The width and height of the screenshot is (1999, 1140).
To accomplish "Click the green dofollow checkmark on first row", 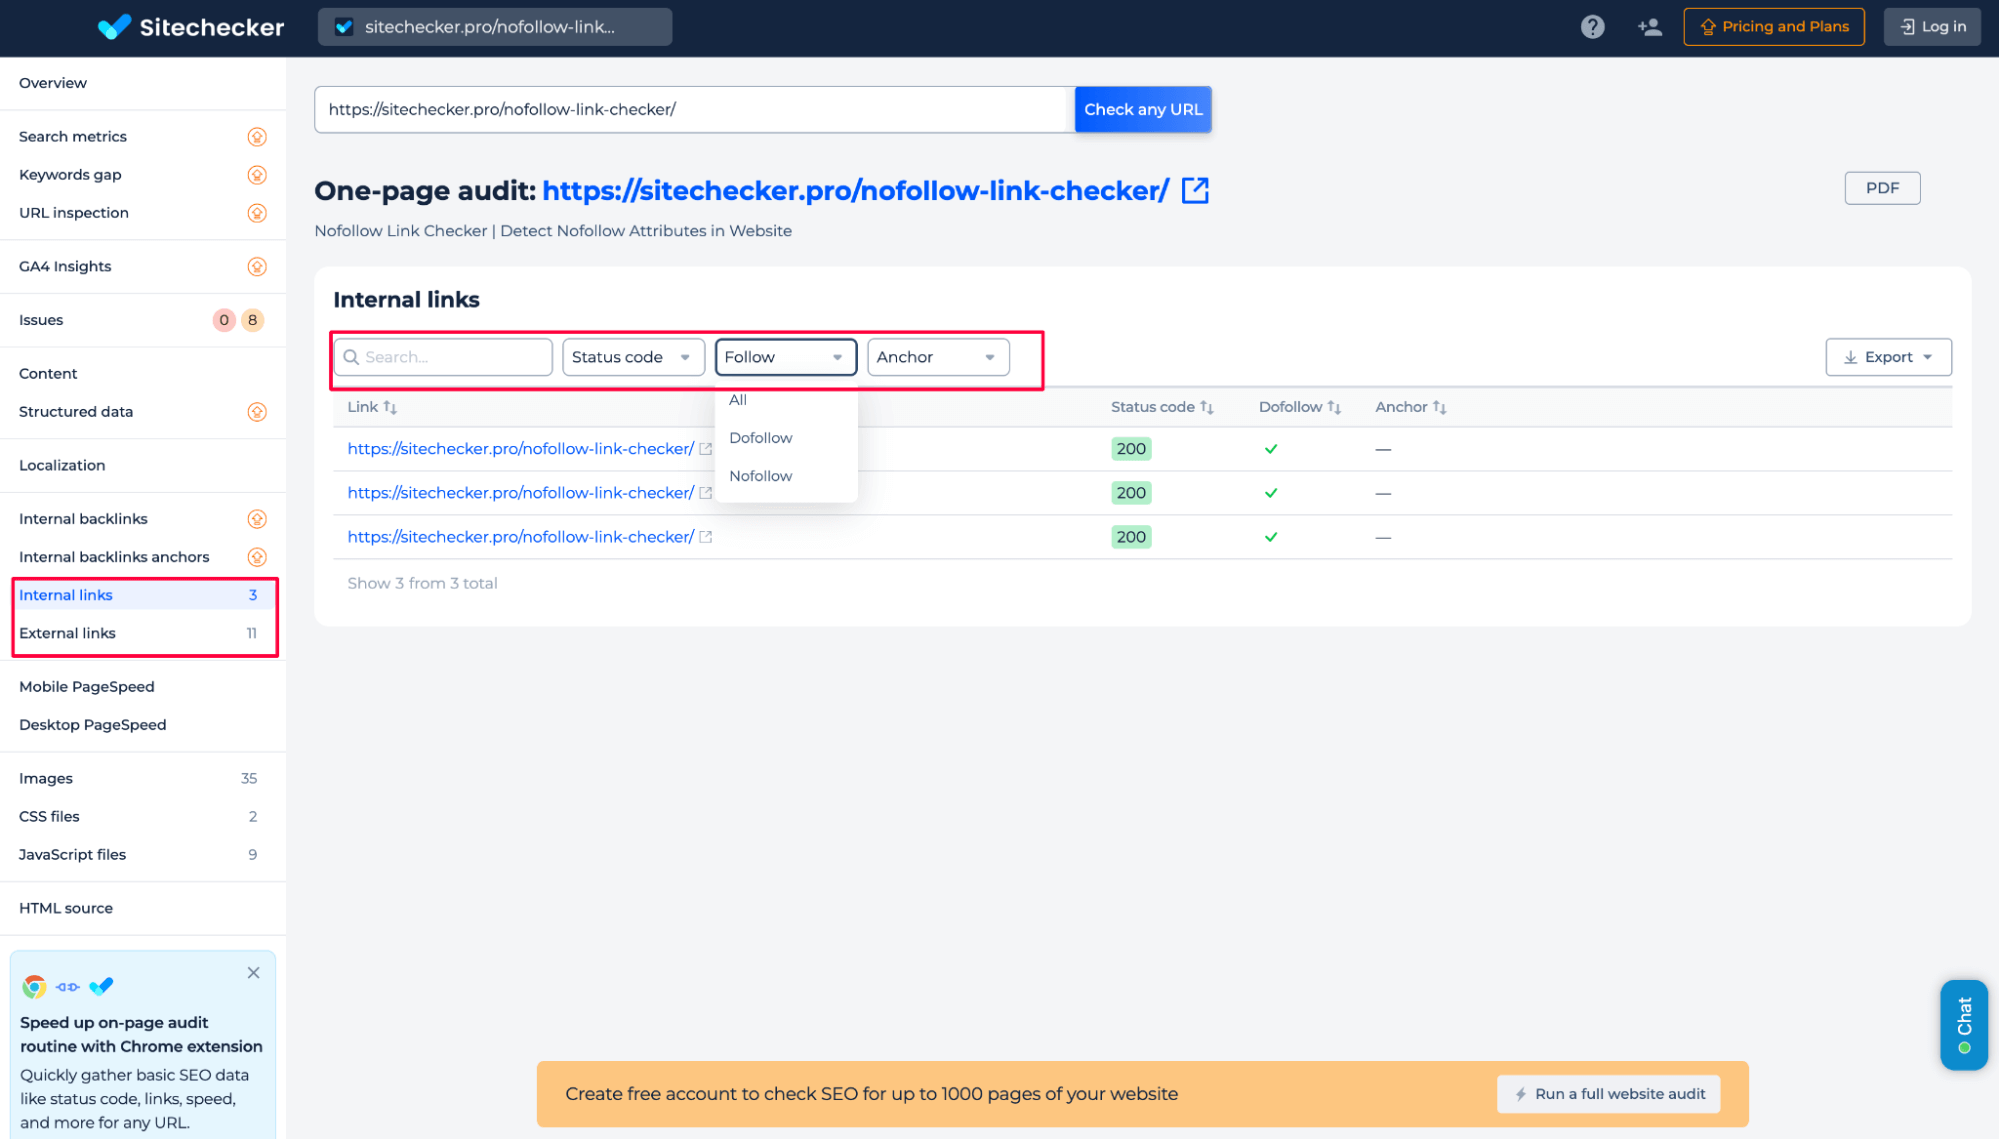I will pyautogui.click(x=1271, y=449).
